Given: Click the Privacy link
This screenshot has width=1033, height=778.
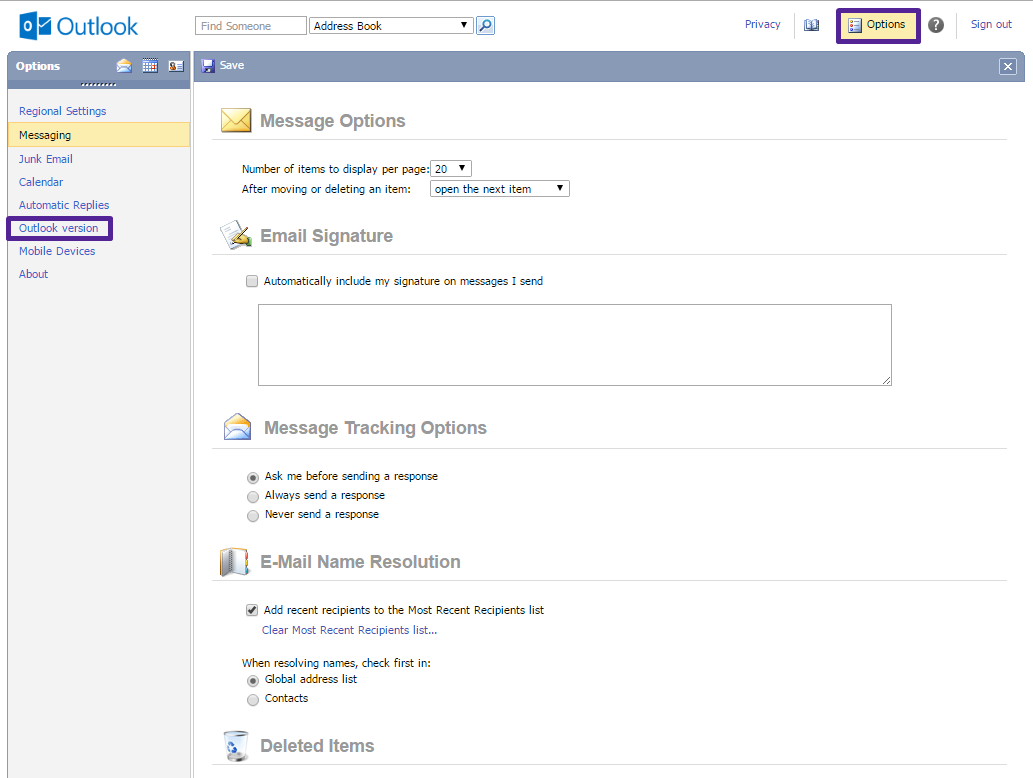Looking at the screenshot, I should pos(762,24).
